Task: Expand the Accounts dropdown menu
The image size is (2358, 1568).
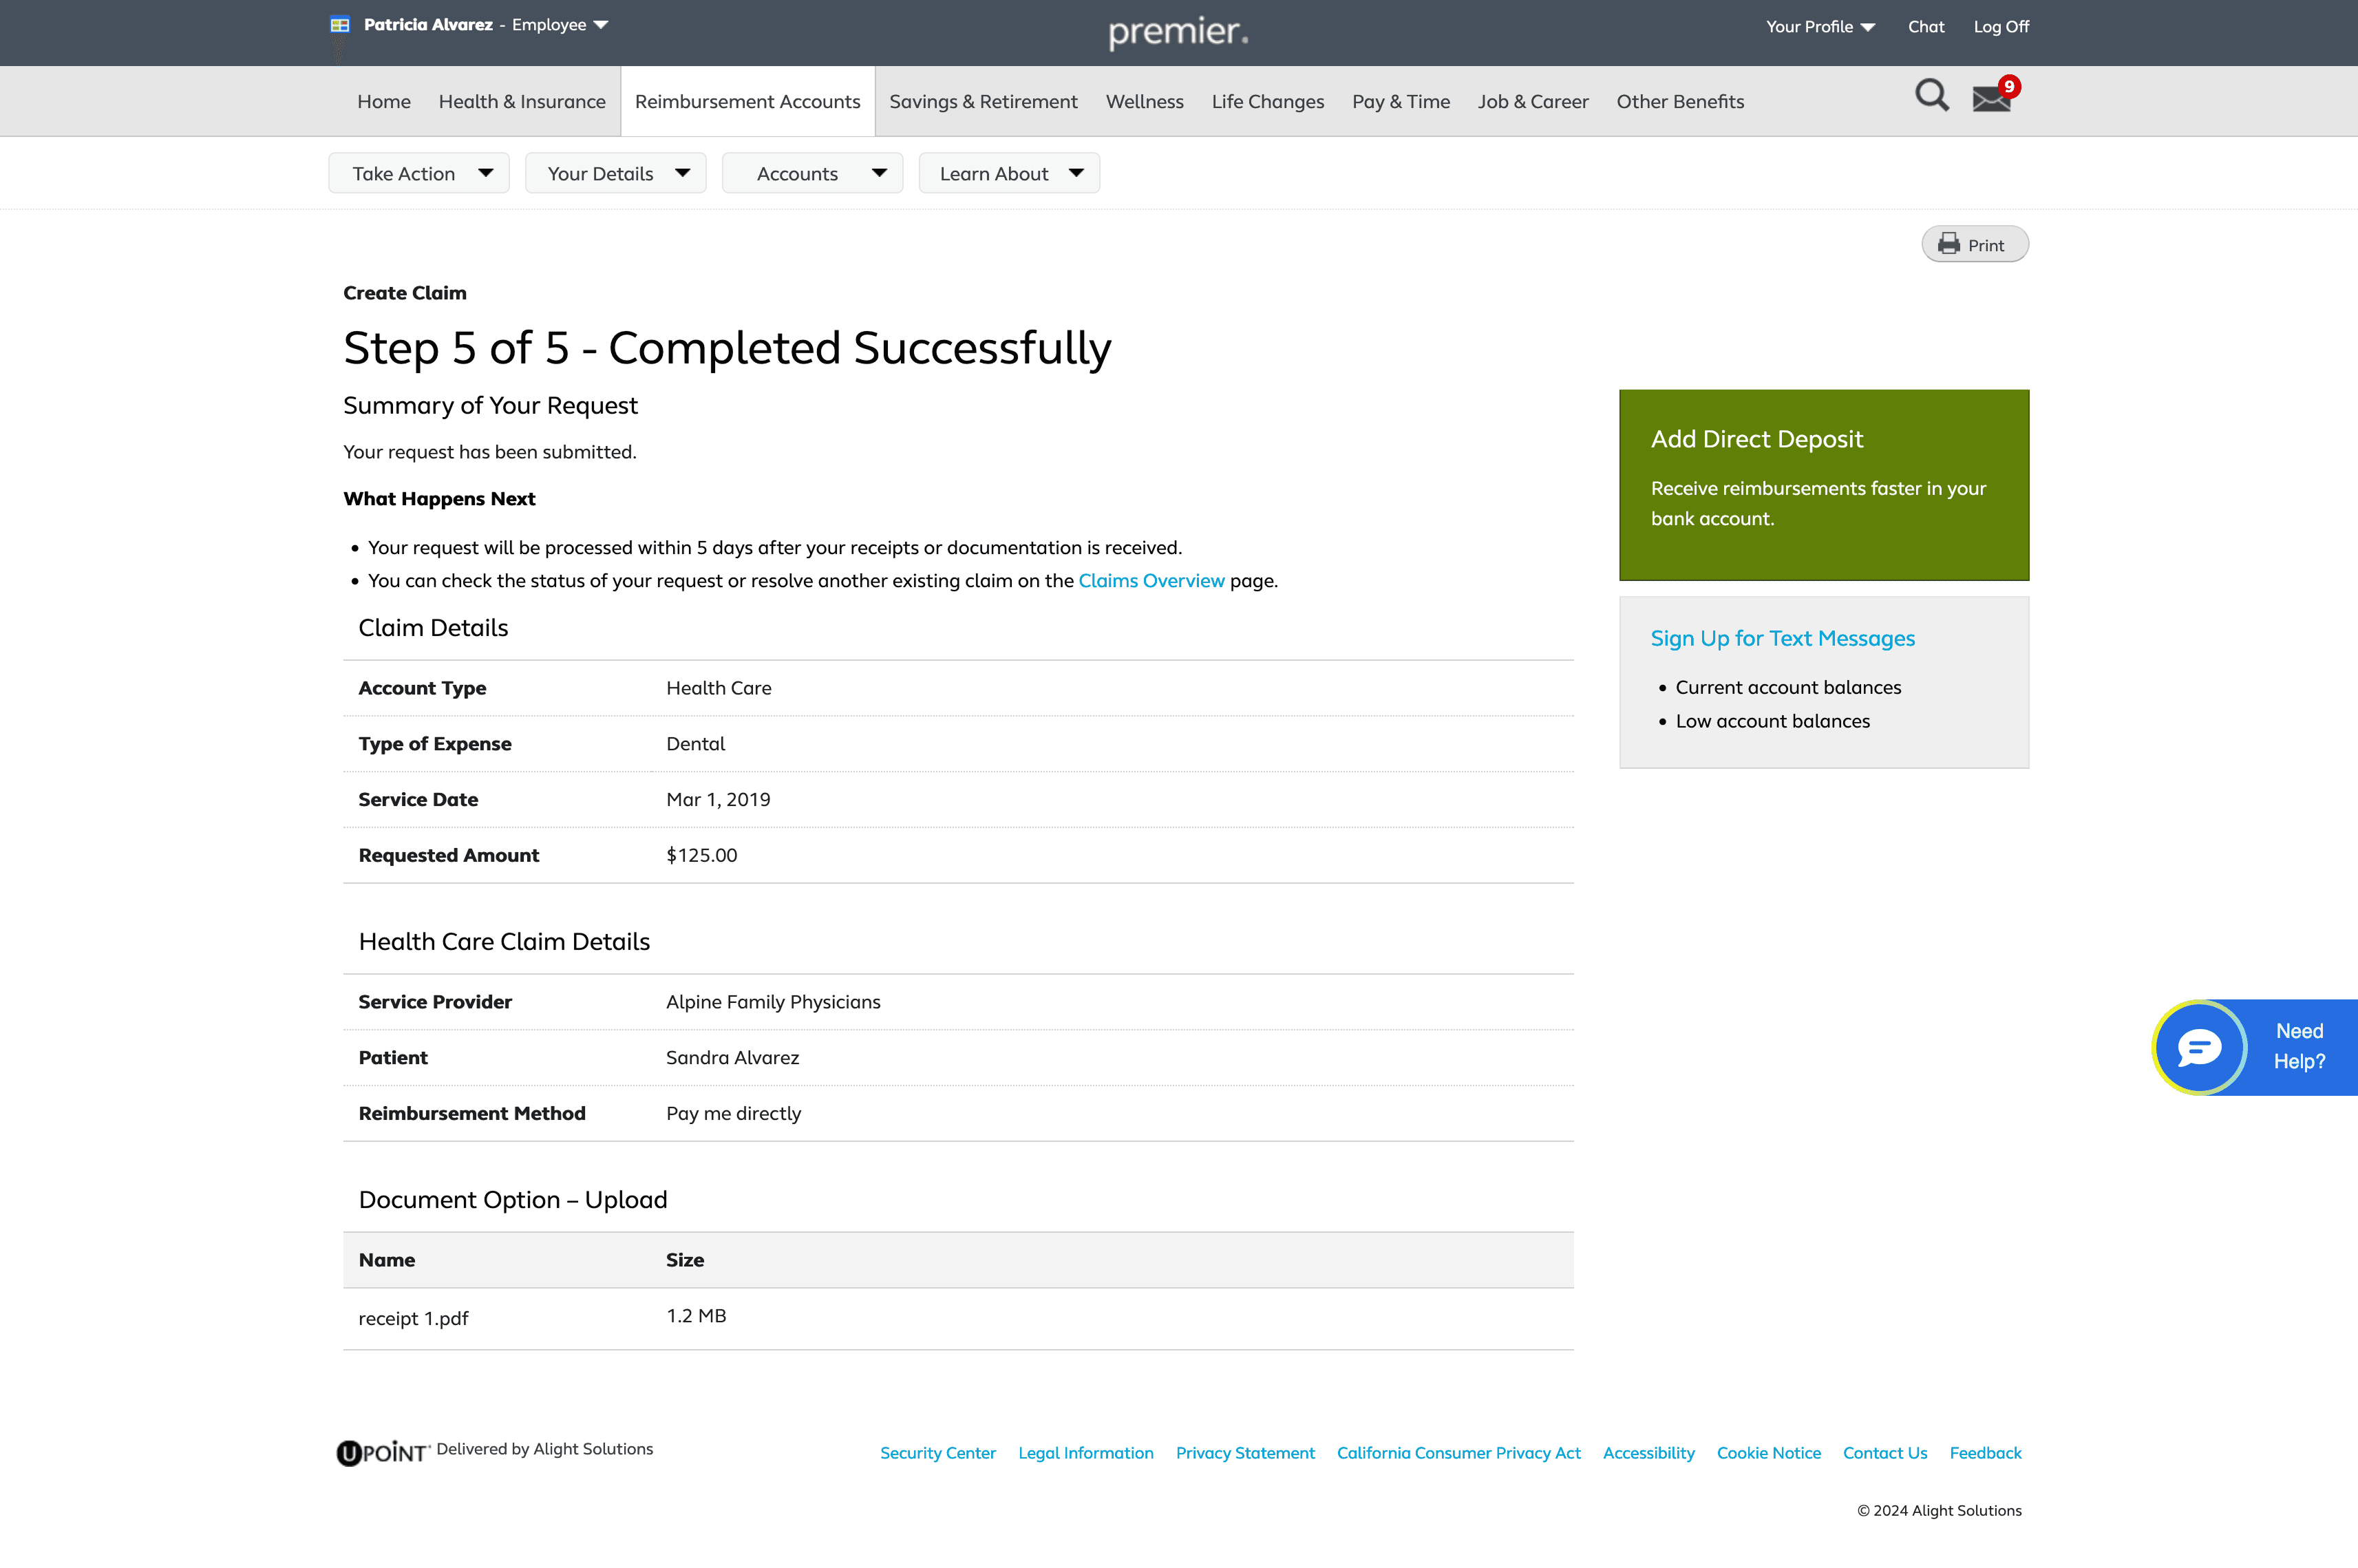Action: point(812,173)
